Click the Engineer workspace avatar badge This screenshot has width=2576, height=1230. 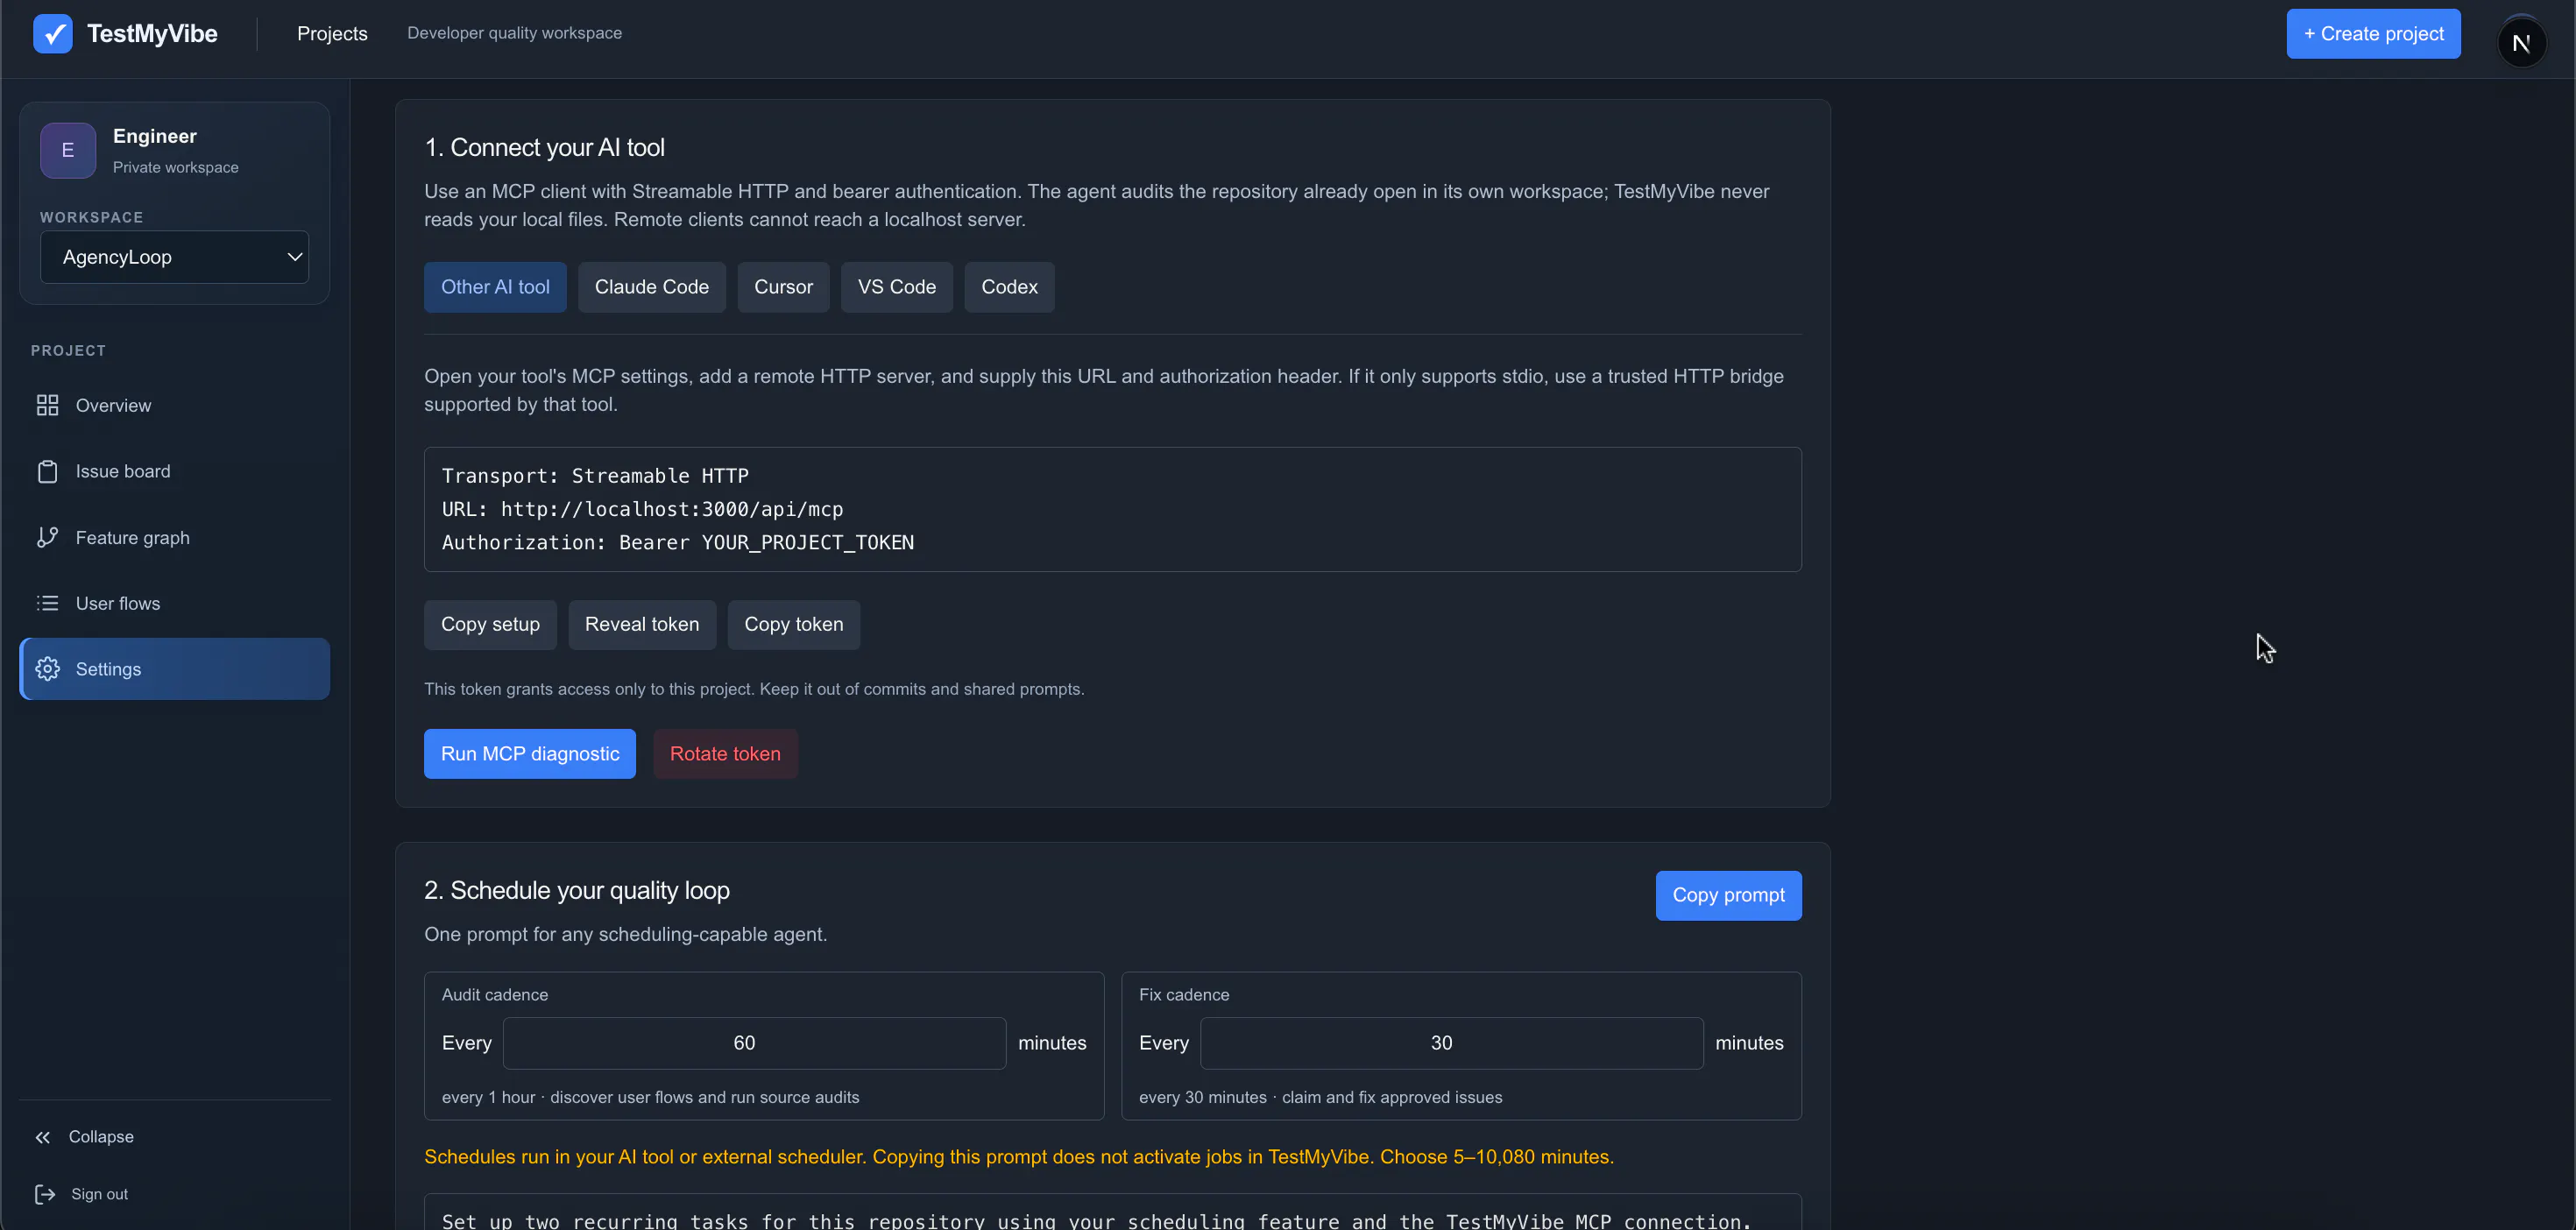click(x=68, y=150)
